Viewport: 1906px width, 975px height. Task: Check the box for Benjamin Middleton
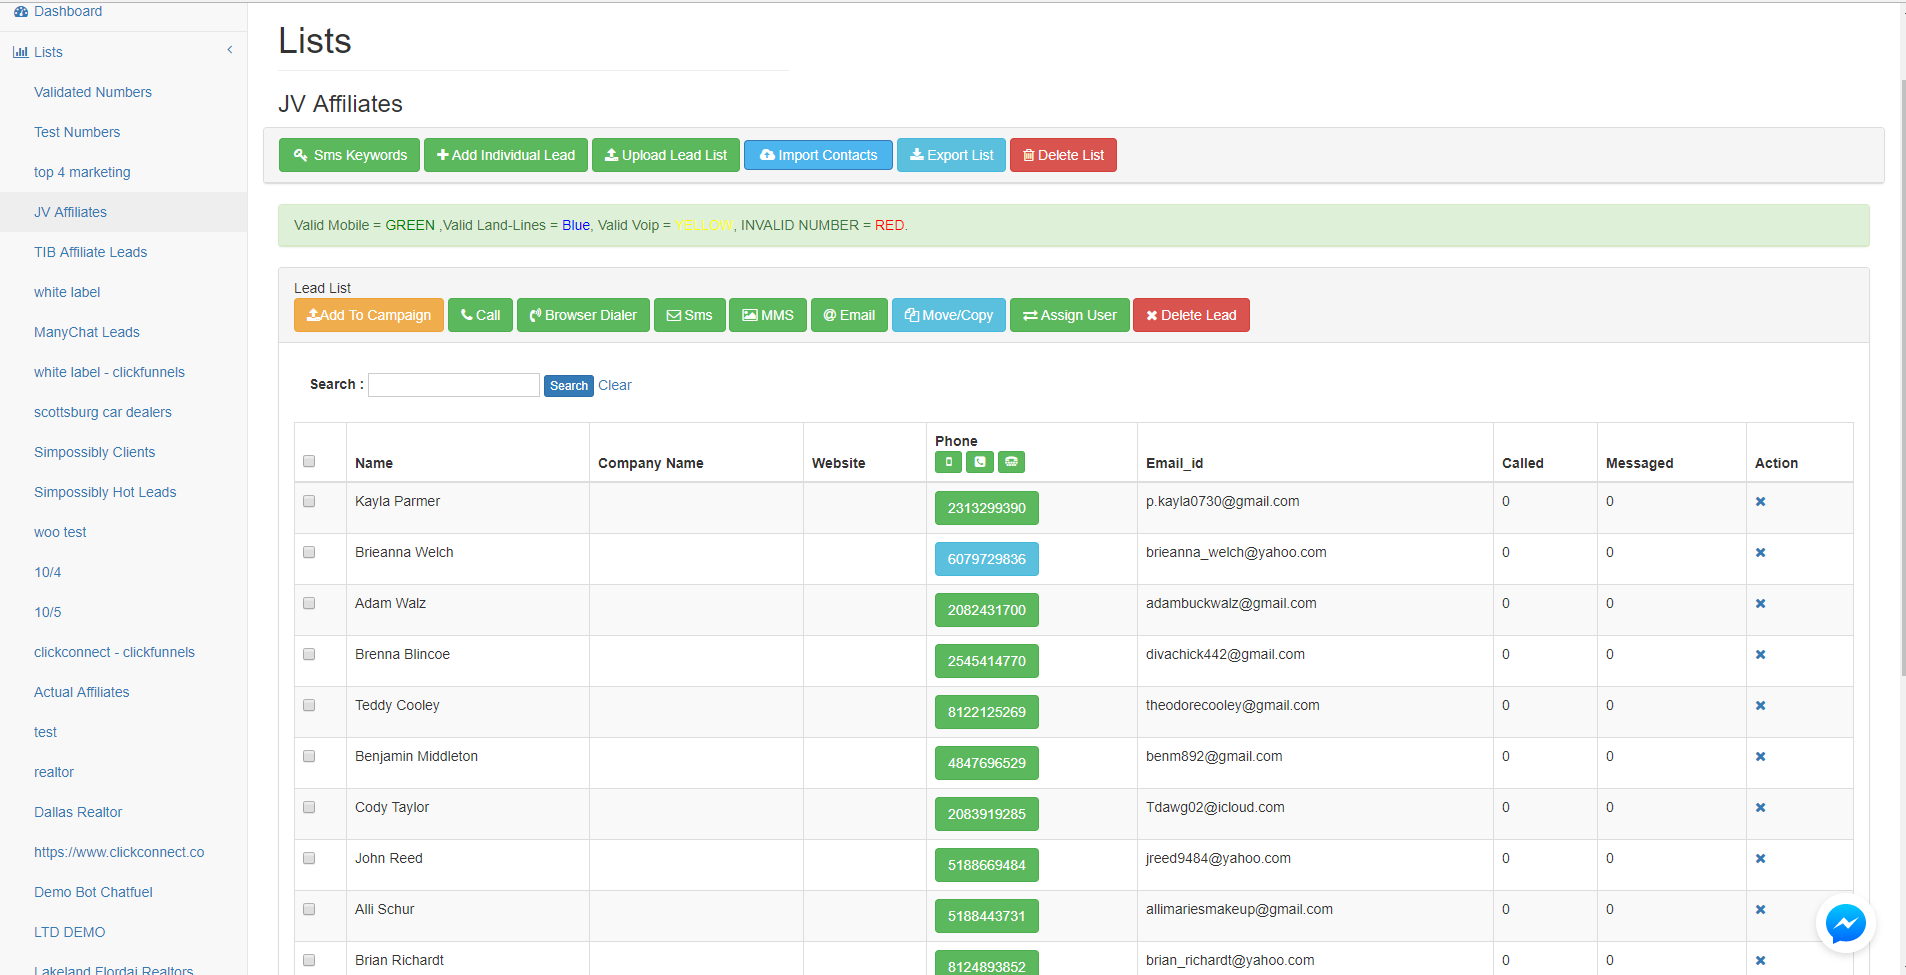coord(309,756)
